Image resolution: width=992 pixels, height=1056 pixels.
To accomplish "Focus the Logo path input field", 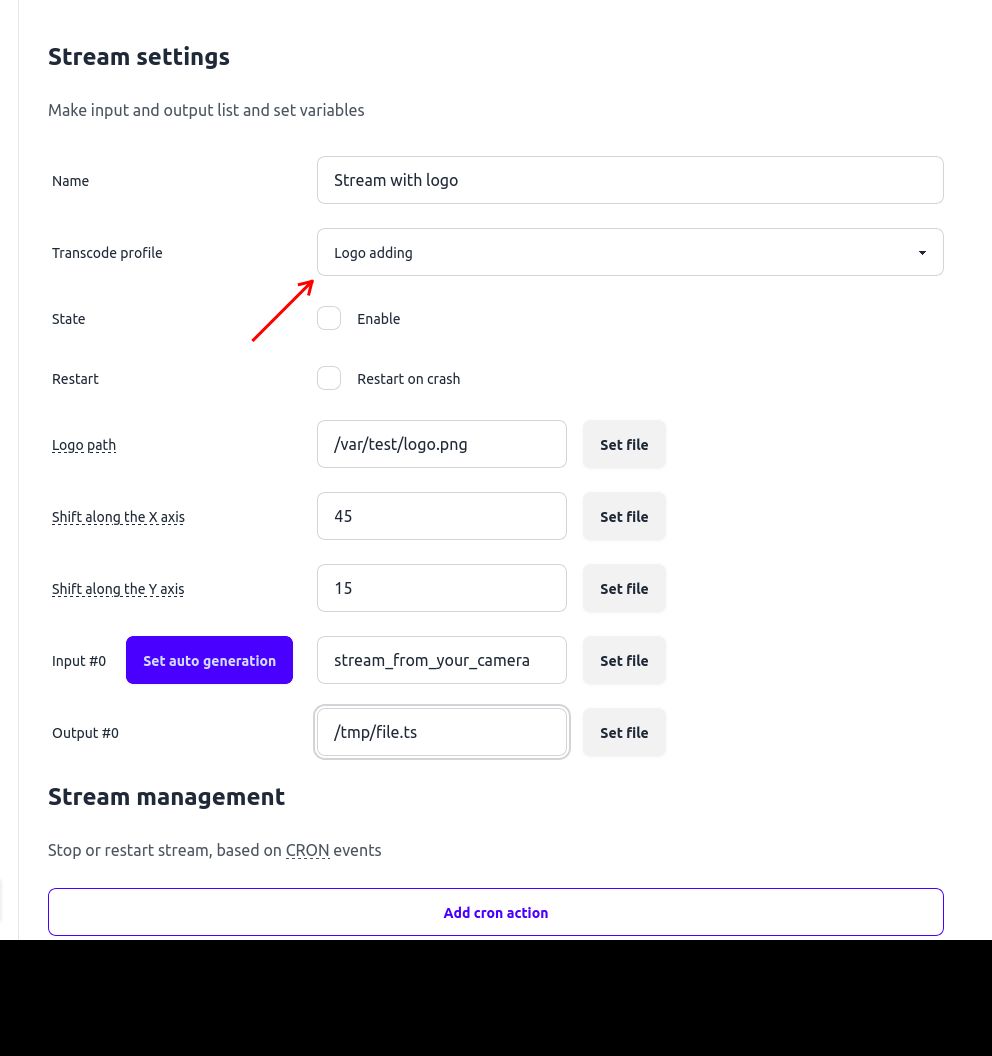I will pyautogui.click(x=441, y=444).
